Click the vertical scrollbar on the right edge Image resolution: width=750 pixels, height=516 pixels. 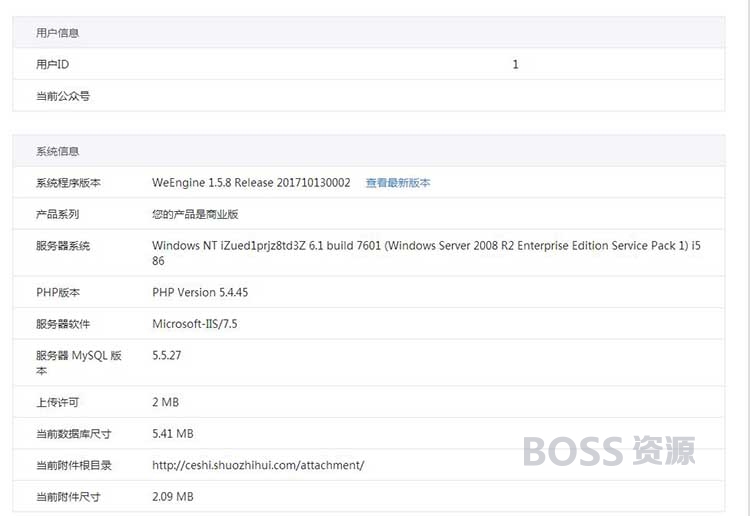[x=747, y=258]
